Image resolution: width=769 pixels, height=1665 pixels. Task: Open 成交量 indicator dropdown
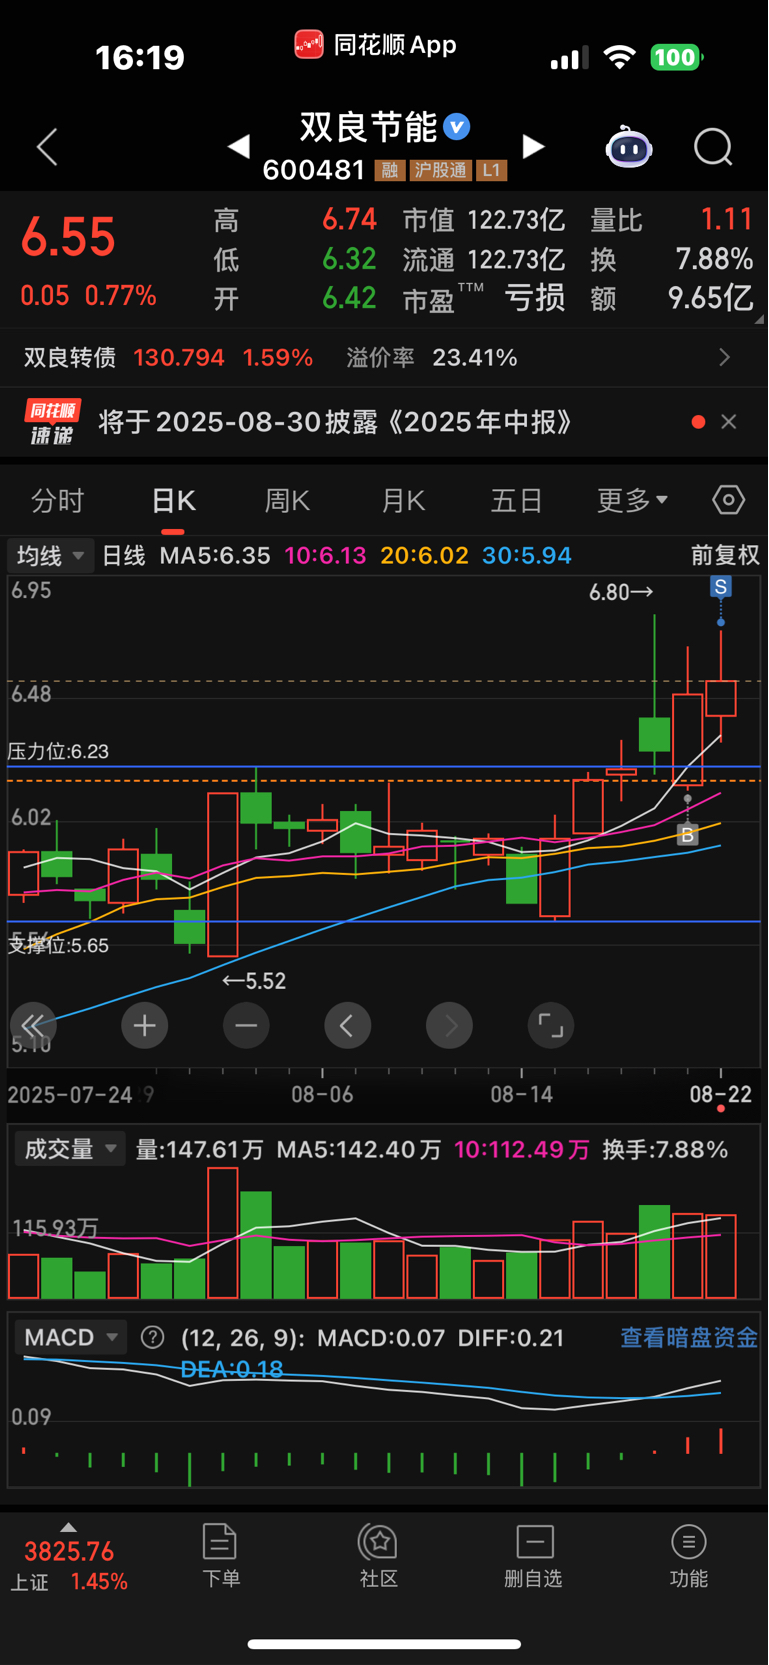click(x=69, y=1149)
